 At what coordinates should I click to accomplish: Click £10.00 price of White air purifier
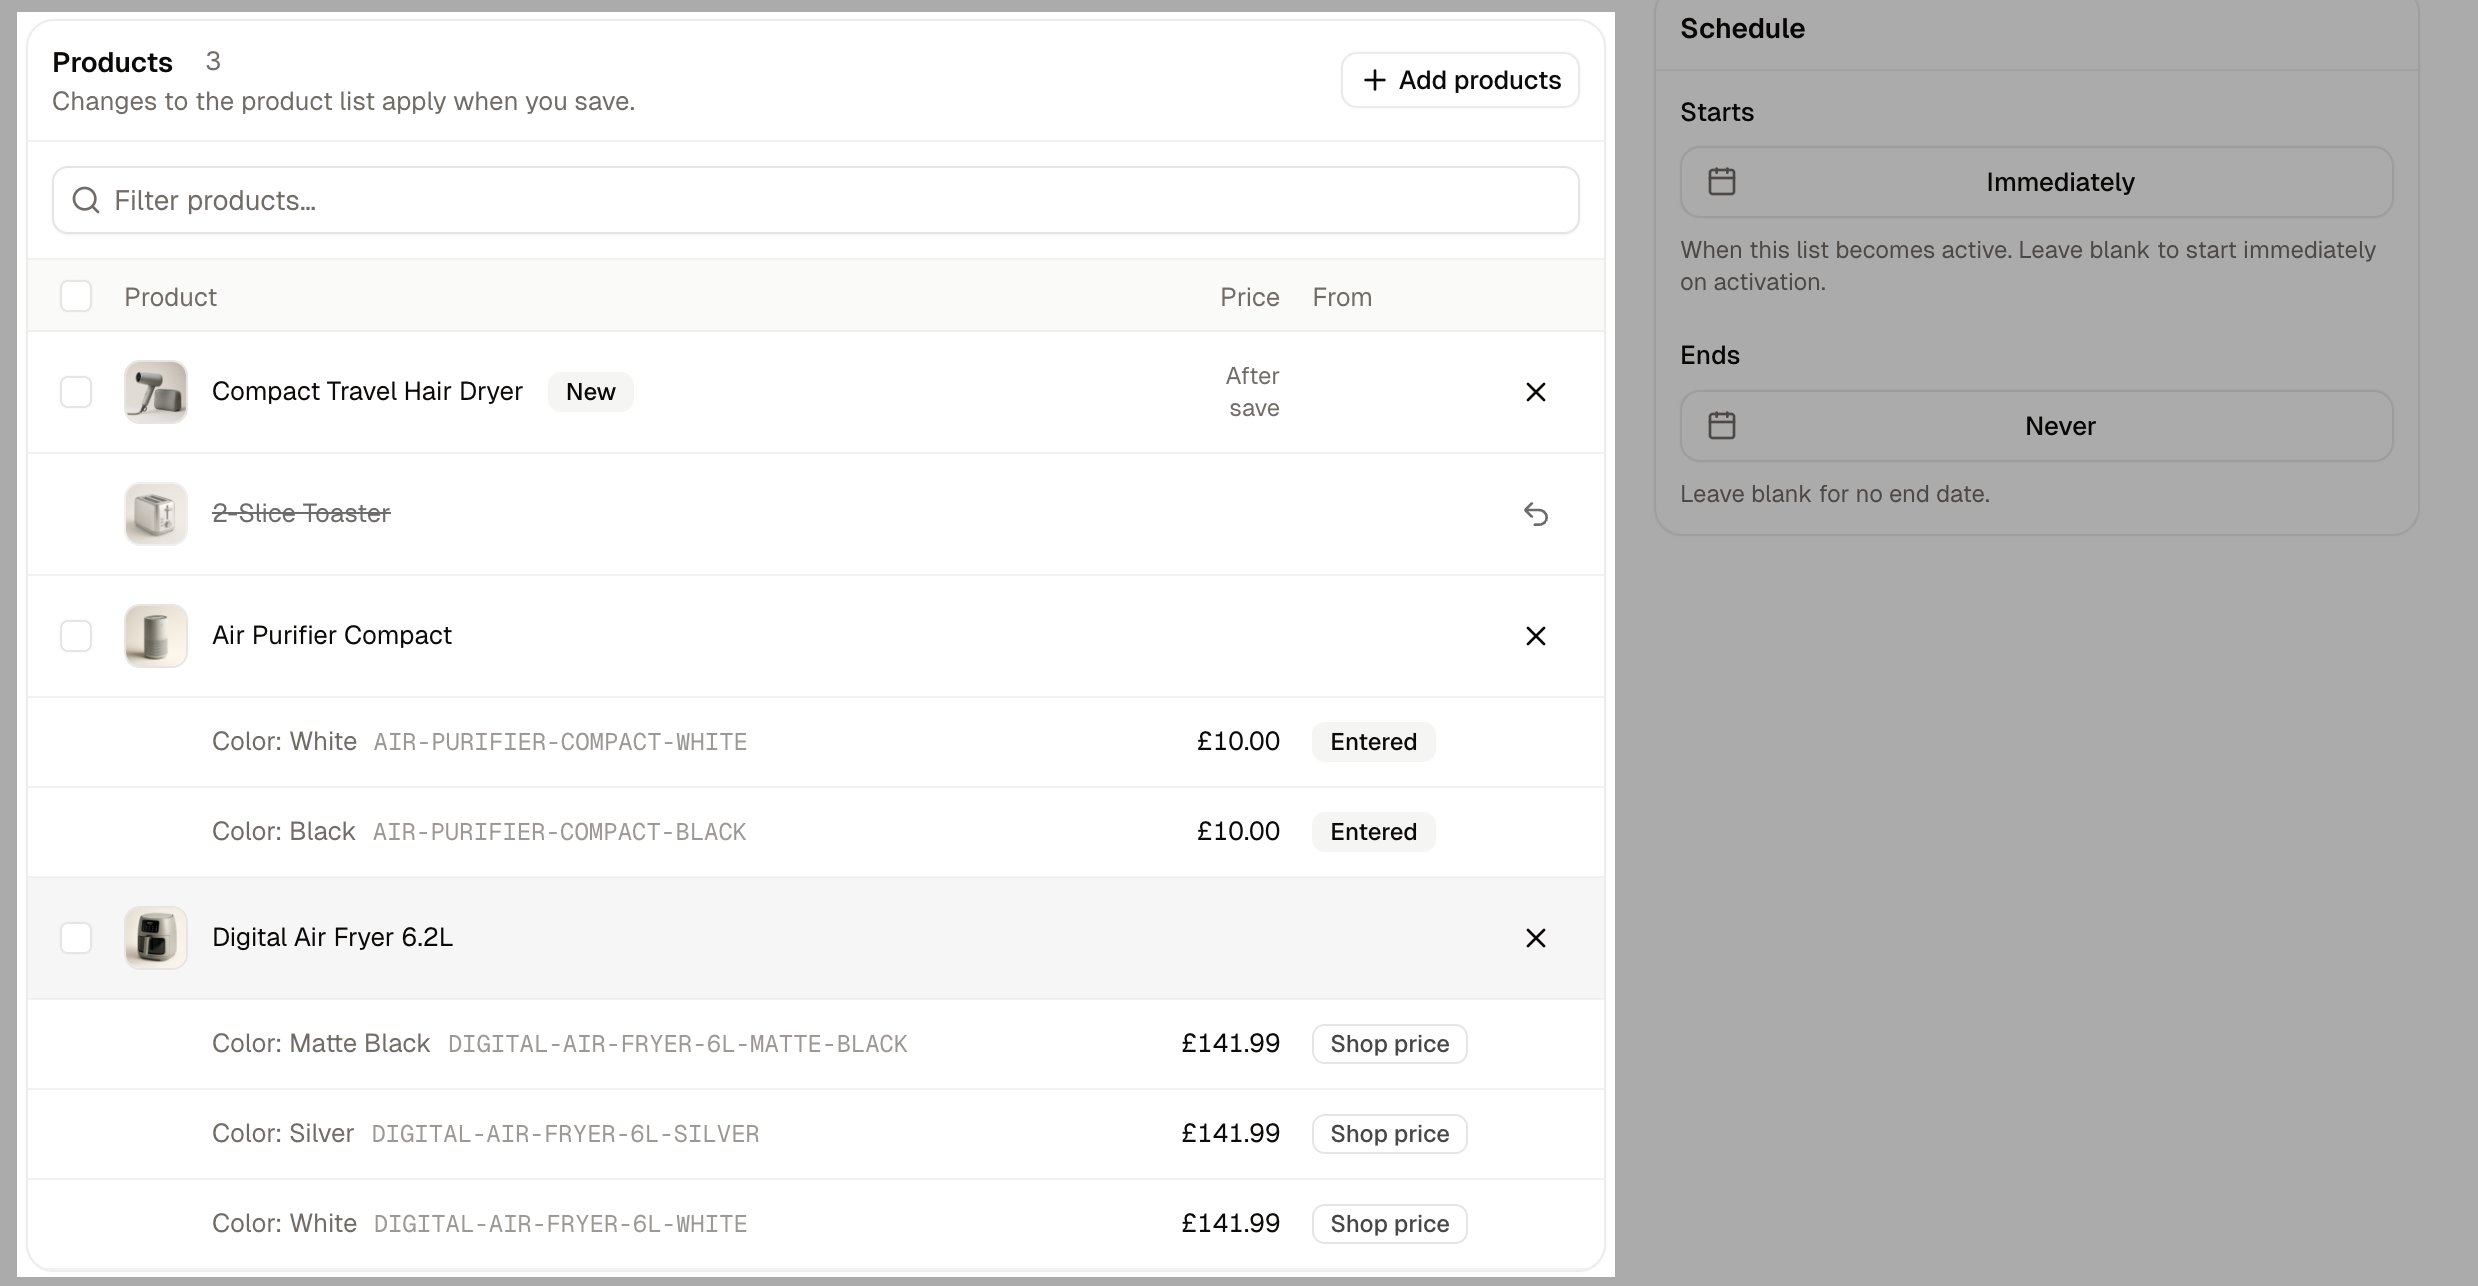coord(1238,742)
